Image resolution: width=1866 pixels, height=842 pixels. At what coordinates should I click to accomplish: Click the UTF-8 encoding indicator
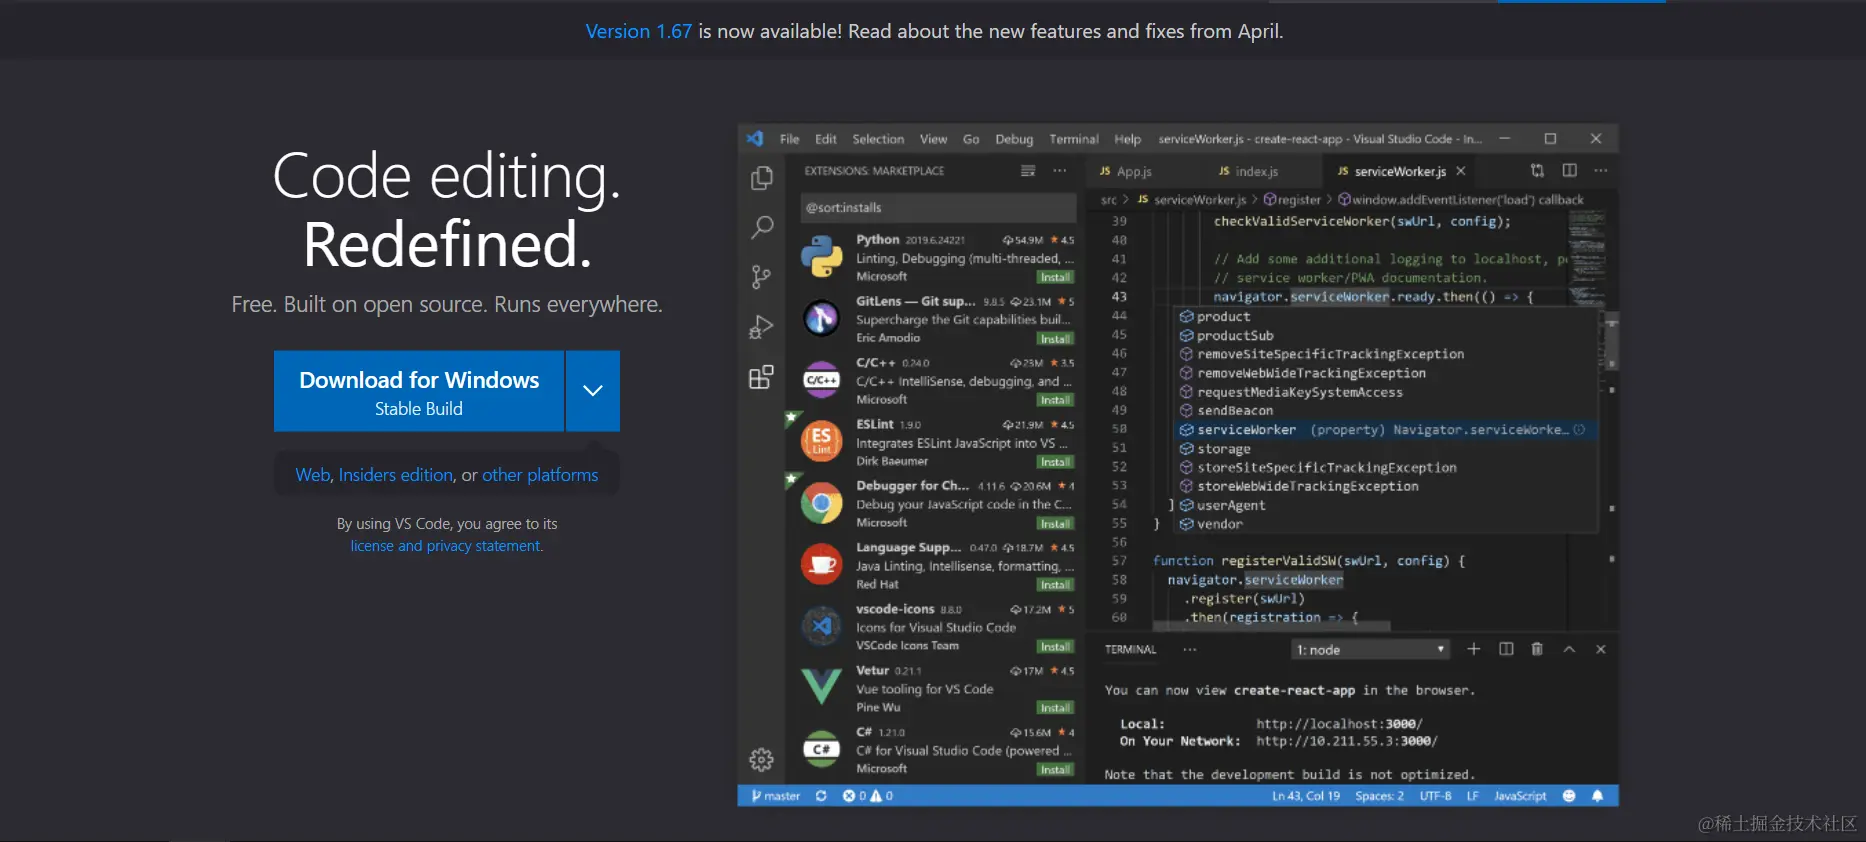(1435, 796)
